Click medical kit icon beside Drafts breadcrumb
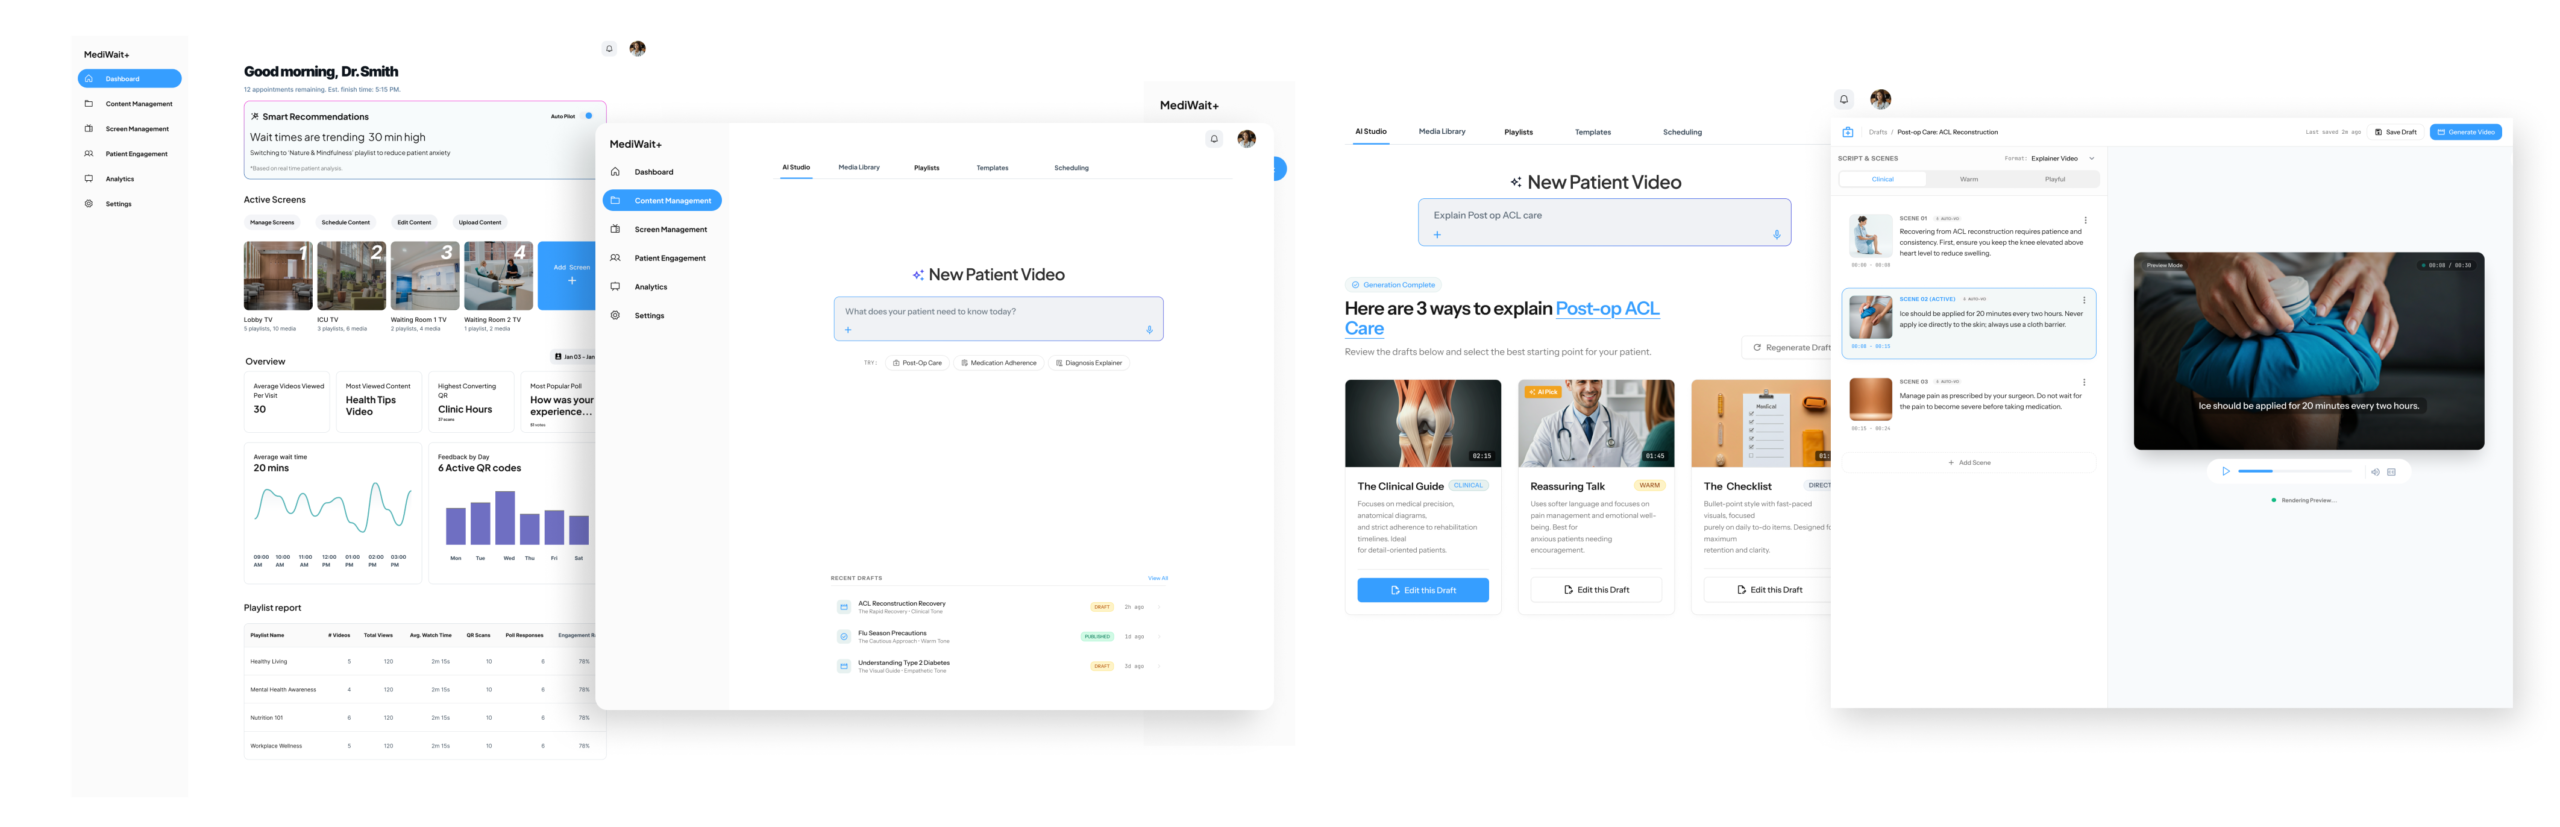This screenshot has width=2560, height=827. tap(1848, 132)
